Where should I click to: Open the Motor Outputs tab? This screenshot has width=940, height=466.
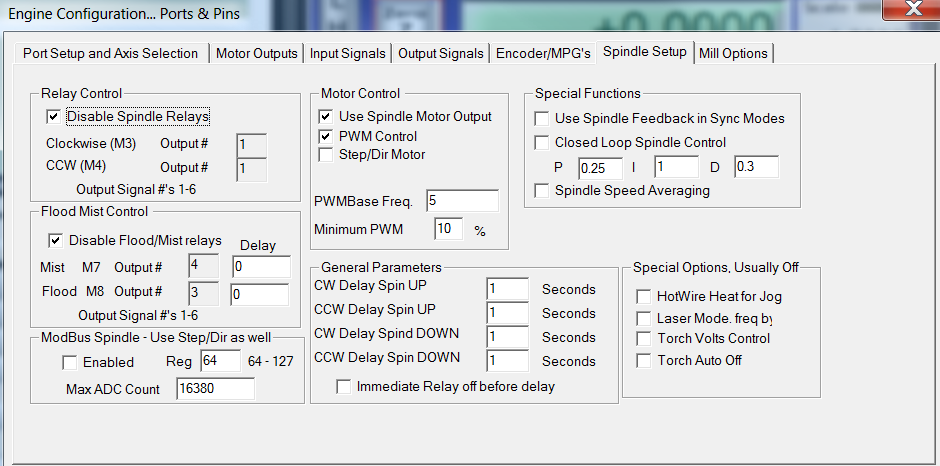pyautogui.click(x=257, y=53)
